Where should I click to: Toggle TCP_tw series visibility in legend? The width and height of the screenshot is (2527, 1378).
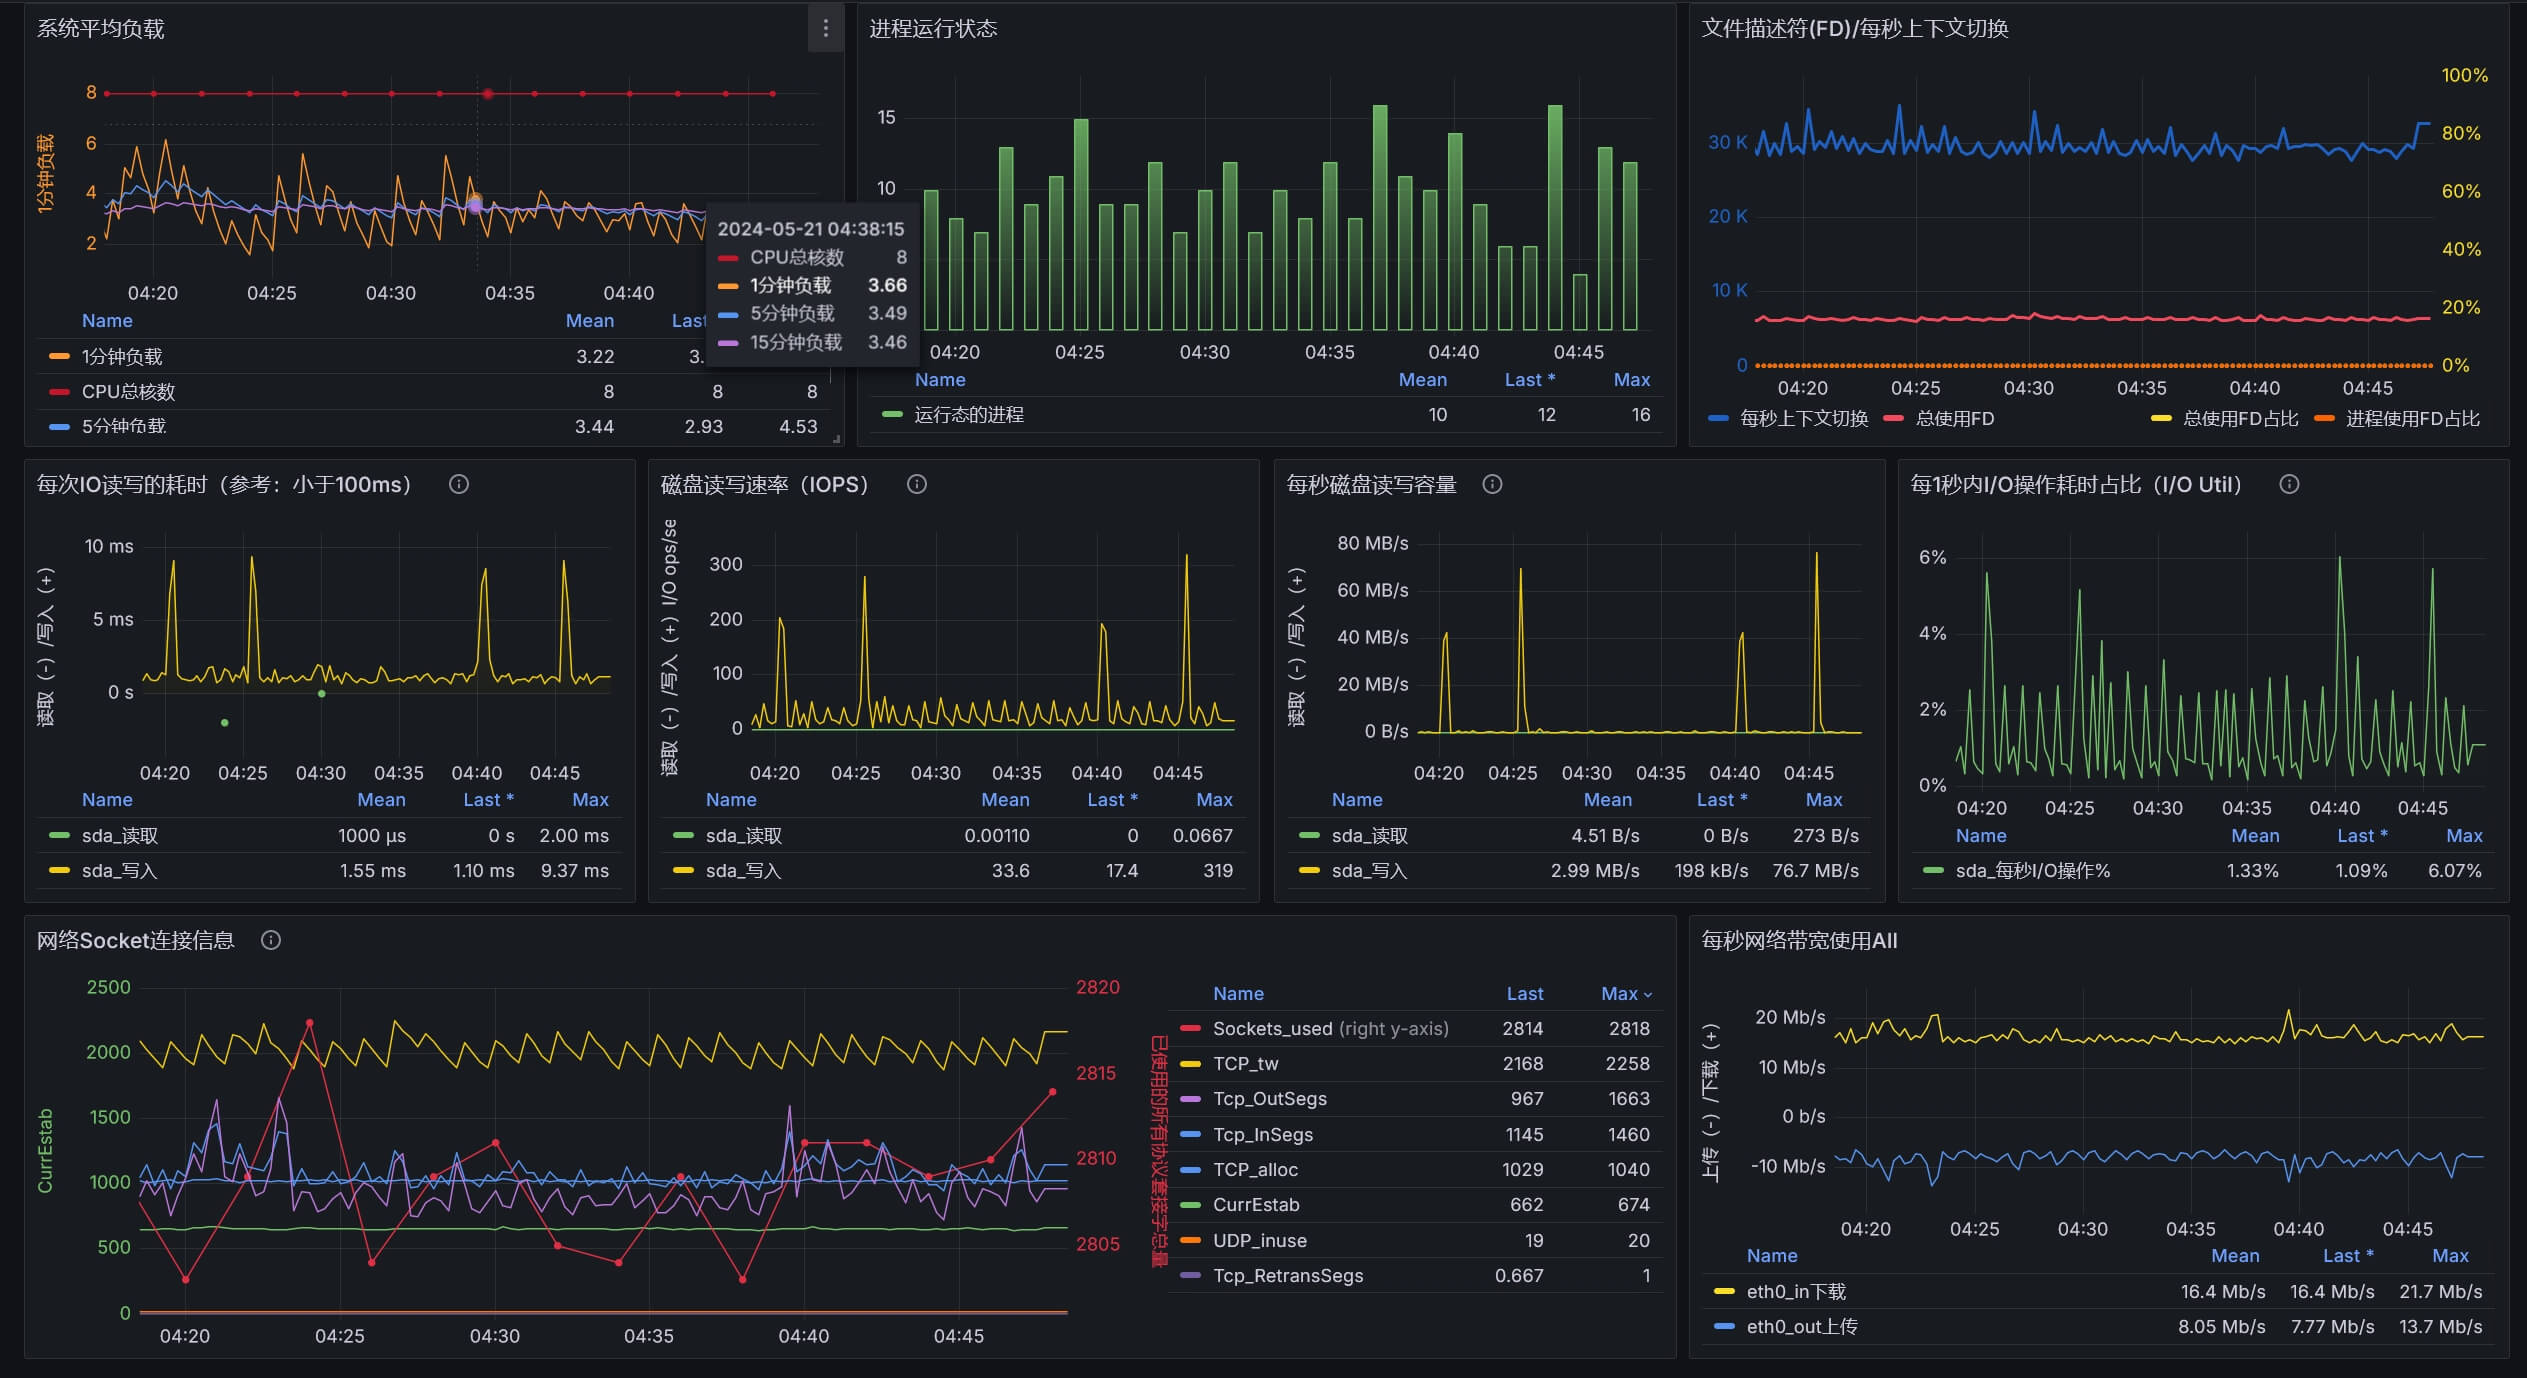coord(1245,1064)
